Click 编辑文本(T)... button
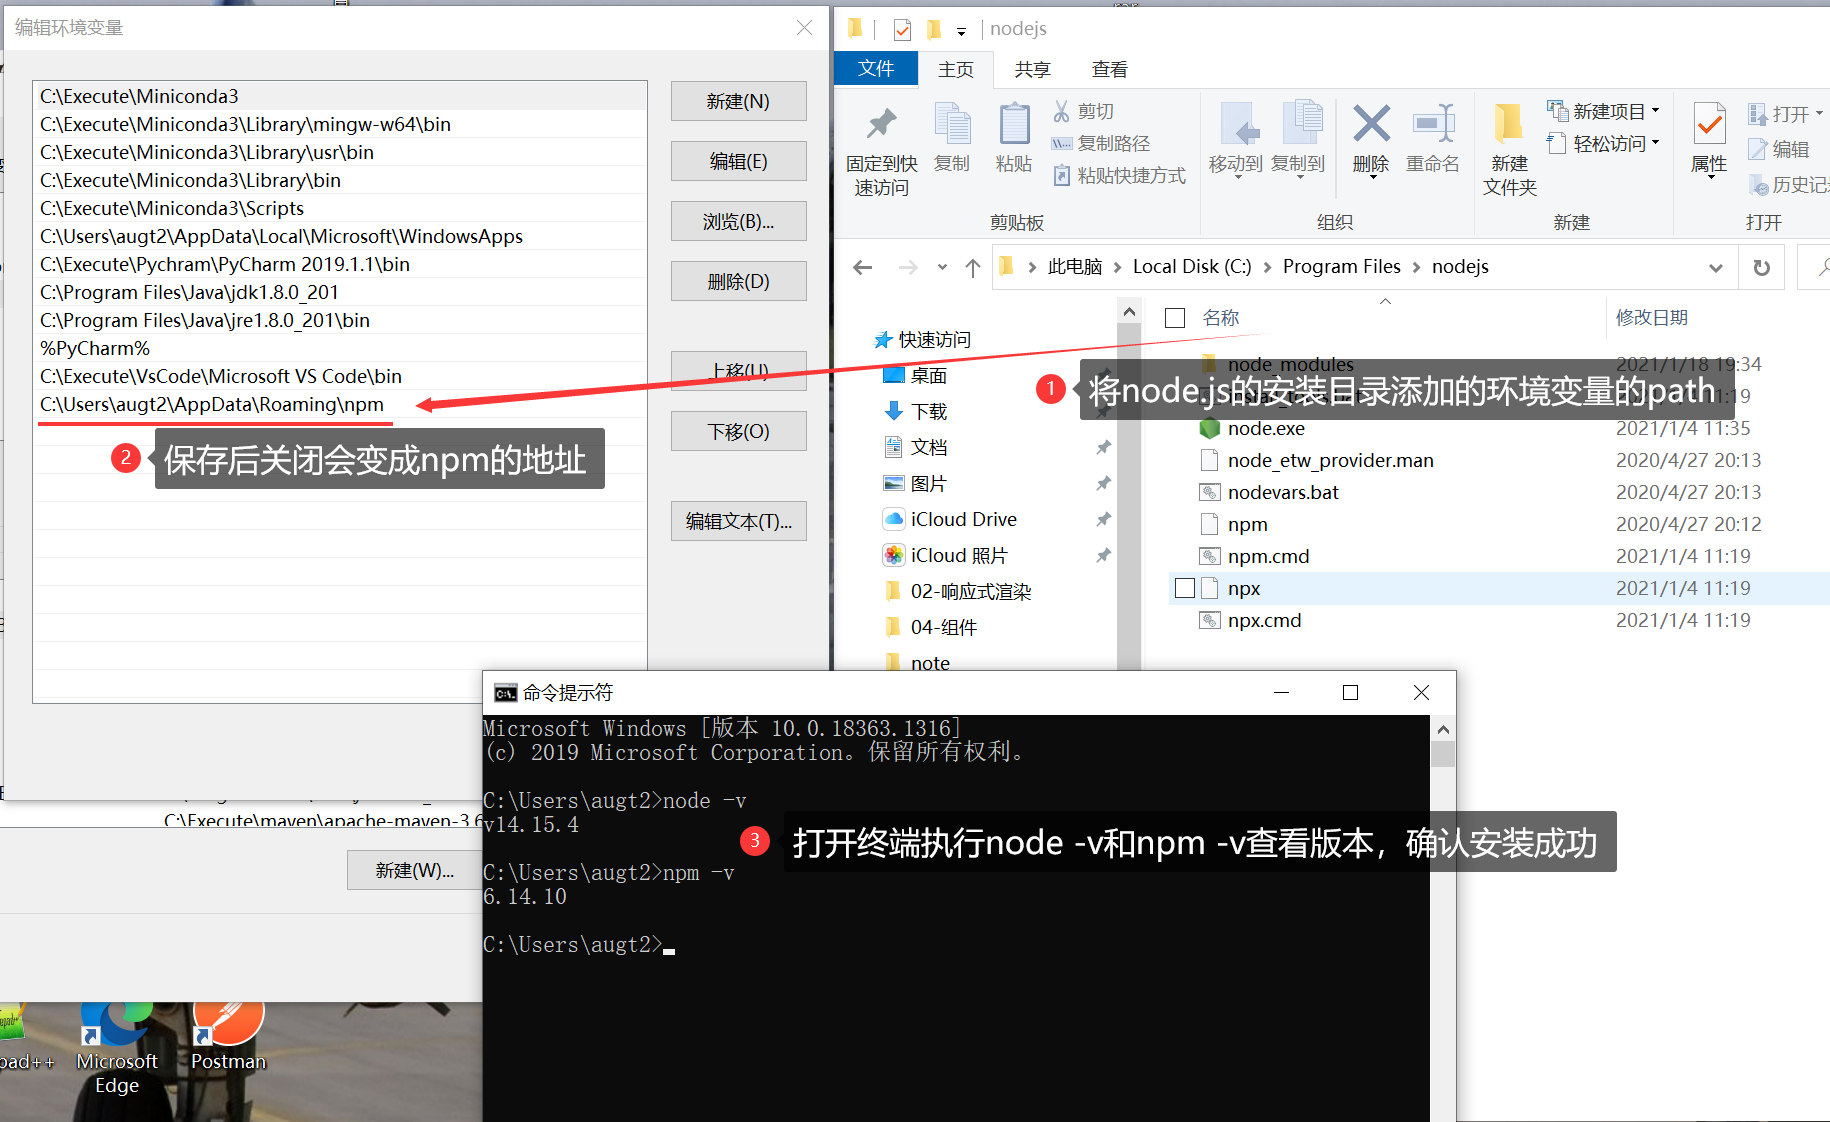 738,521
